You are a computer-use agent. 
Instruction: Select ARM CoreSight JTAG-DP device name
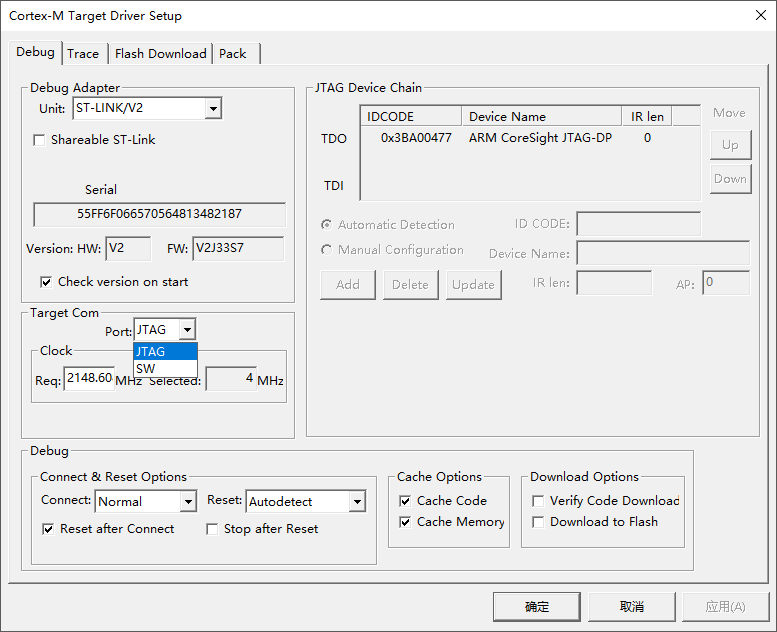point(540,138)
